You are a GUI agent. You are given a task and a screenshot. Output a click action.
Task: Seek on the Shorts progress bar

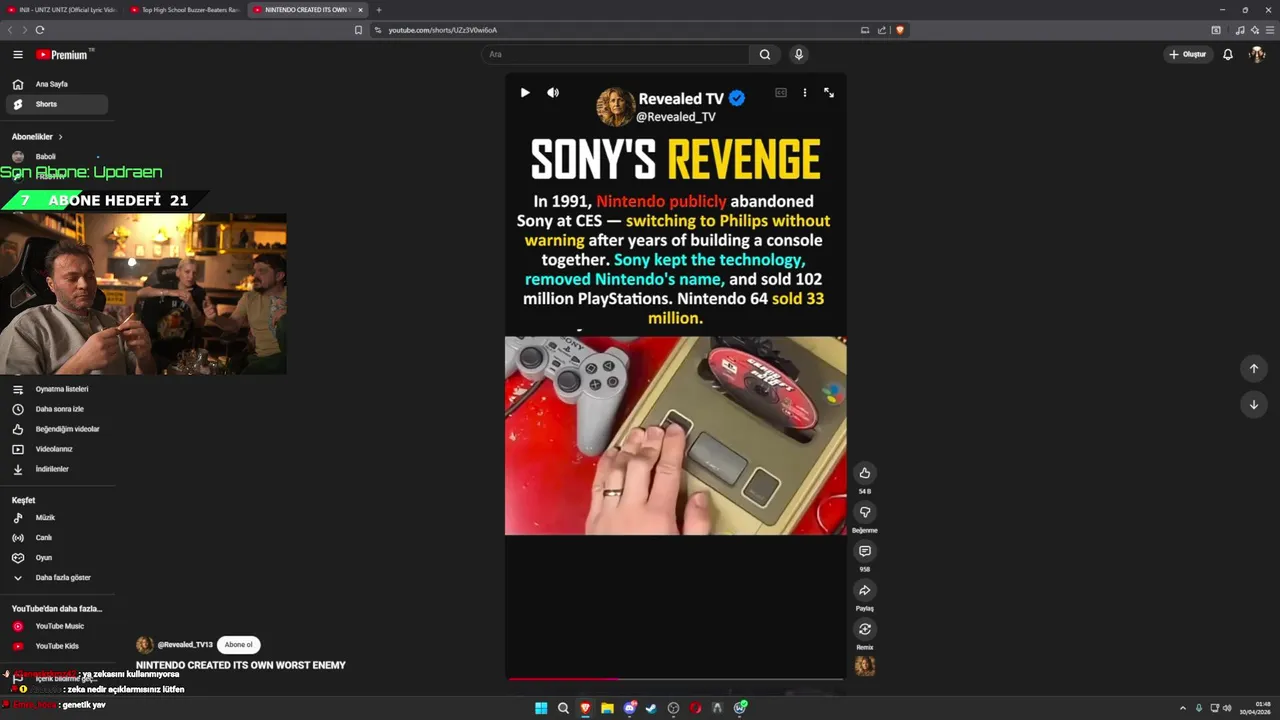click(676, 679)
